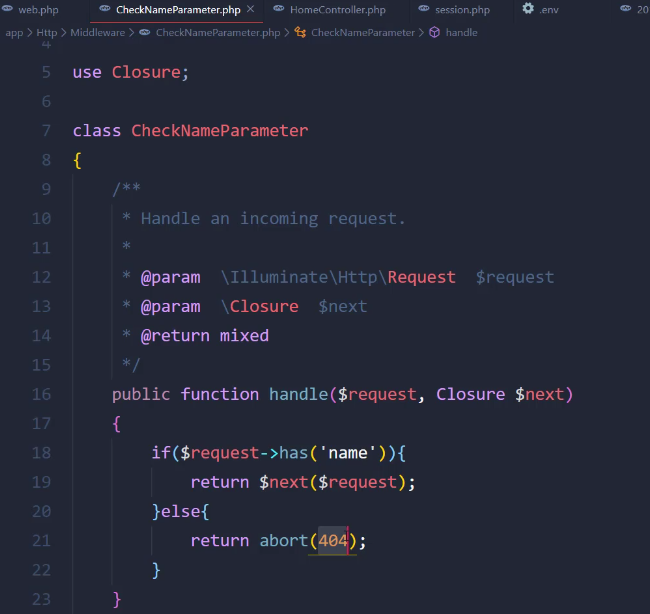Place cursor on the 404 abort code
650x614 pixels.
pyautogui.click(x=332, y=541)
